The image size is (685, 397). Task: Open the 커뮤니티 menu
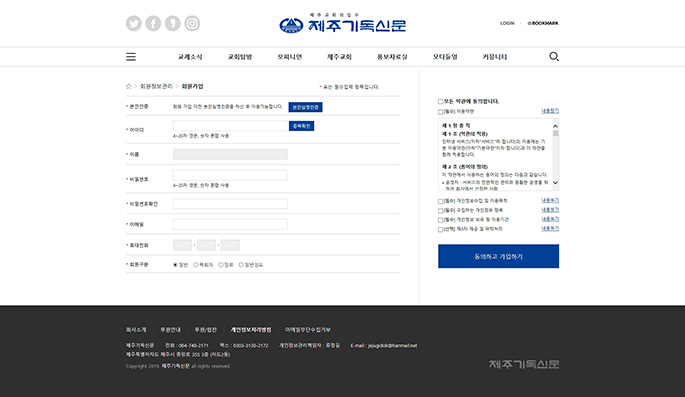495,57
